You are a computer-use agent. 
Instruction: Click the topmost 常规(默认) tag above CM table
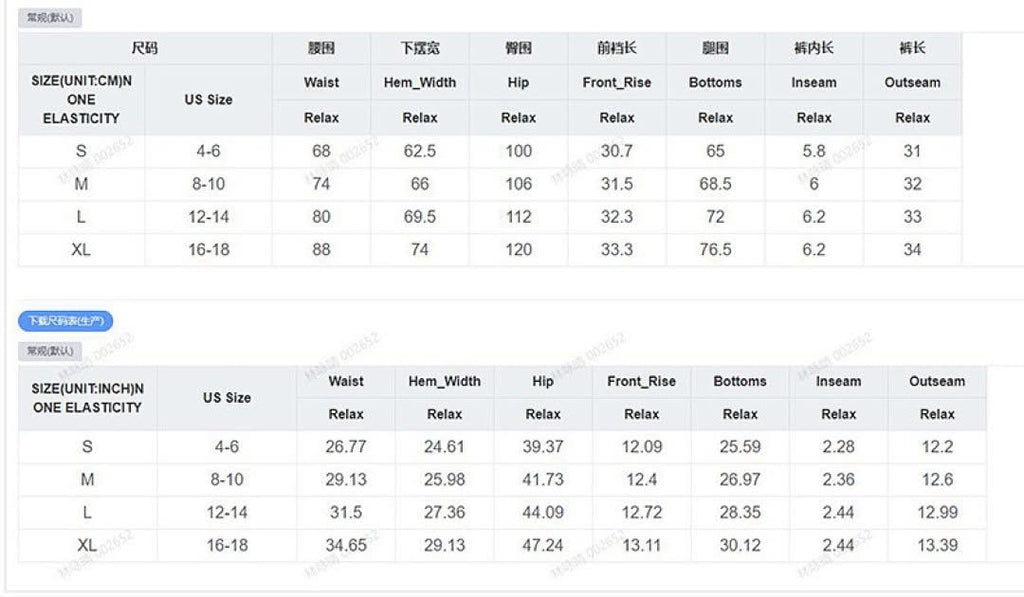[x=50, y=18]
